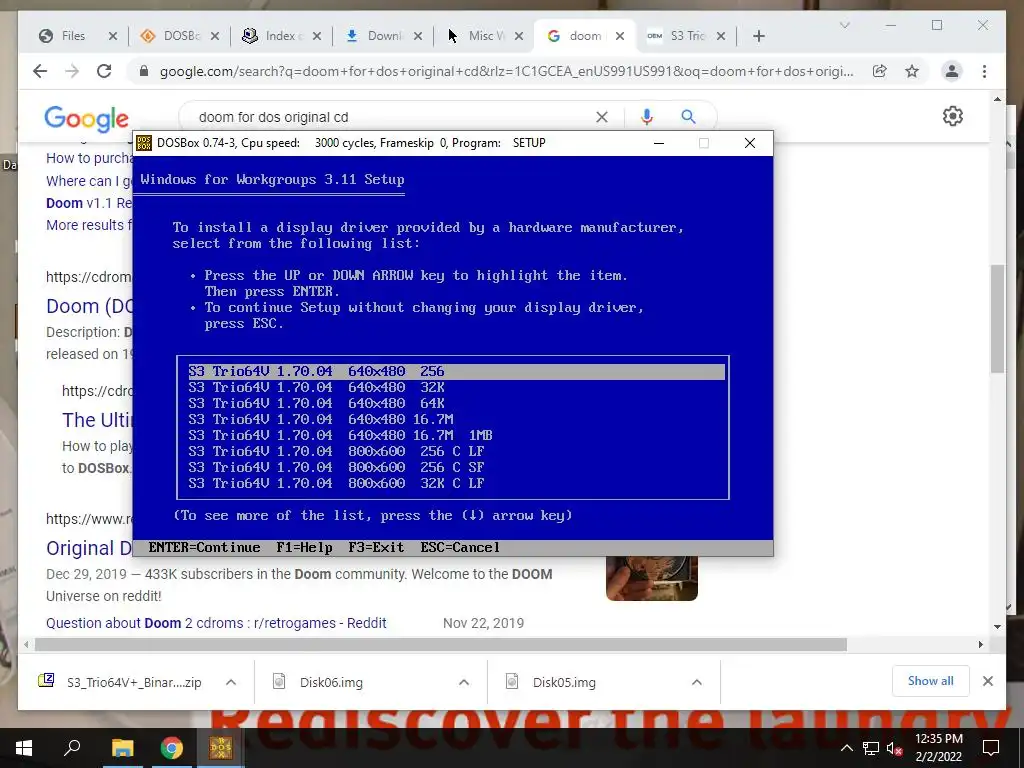Open the Windows Start menu

tap(24, 748)
